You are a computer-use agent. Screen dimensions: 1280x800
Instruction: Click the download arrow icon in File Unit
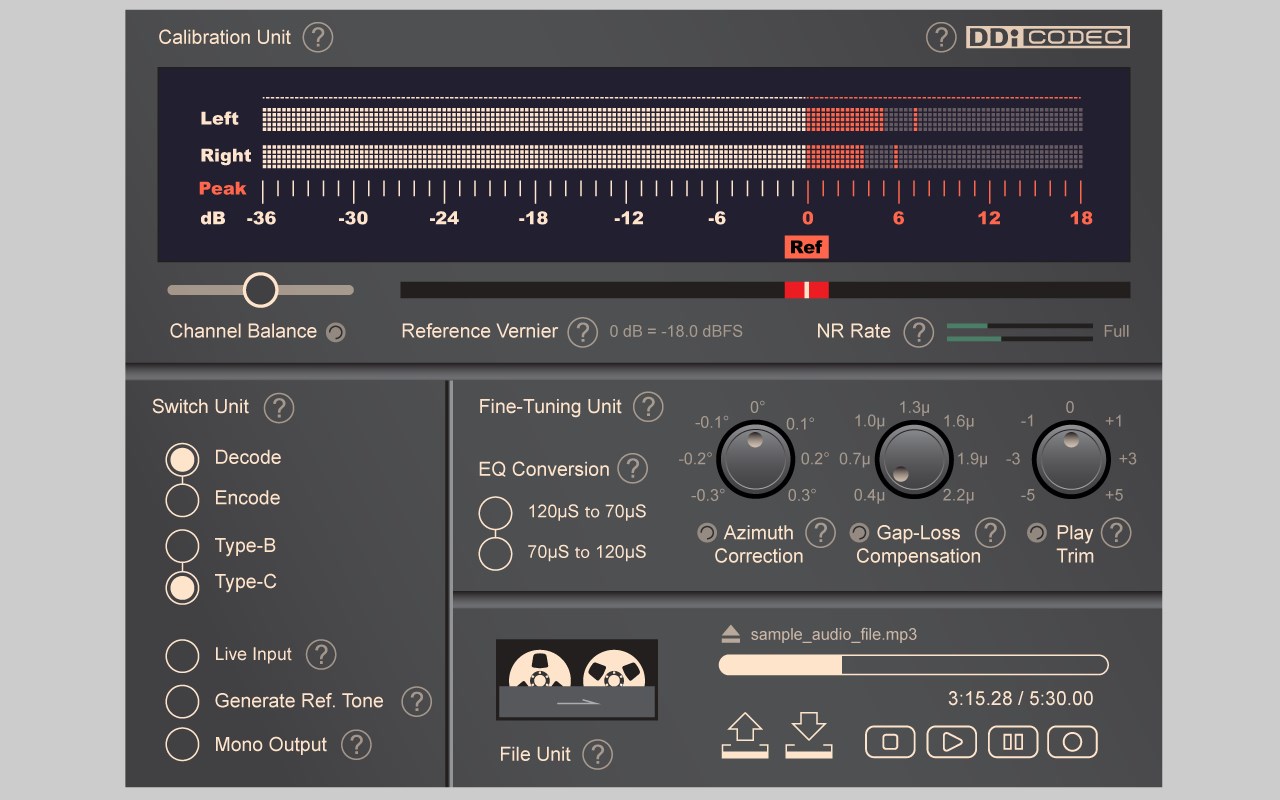(809, 735)
